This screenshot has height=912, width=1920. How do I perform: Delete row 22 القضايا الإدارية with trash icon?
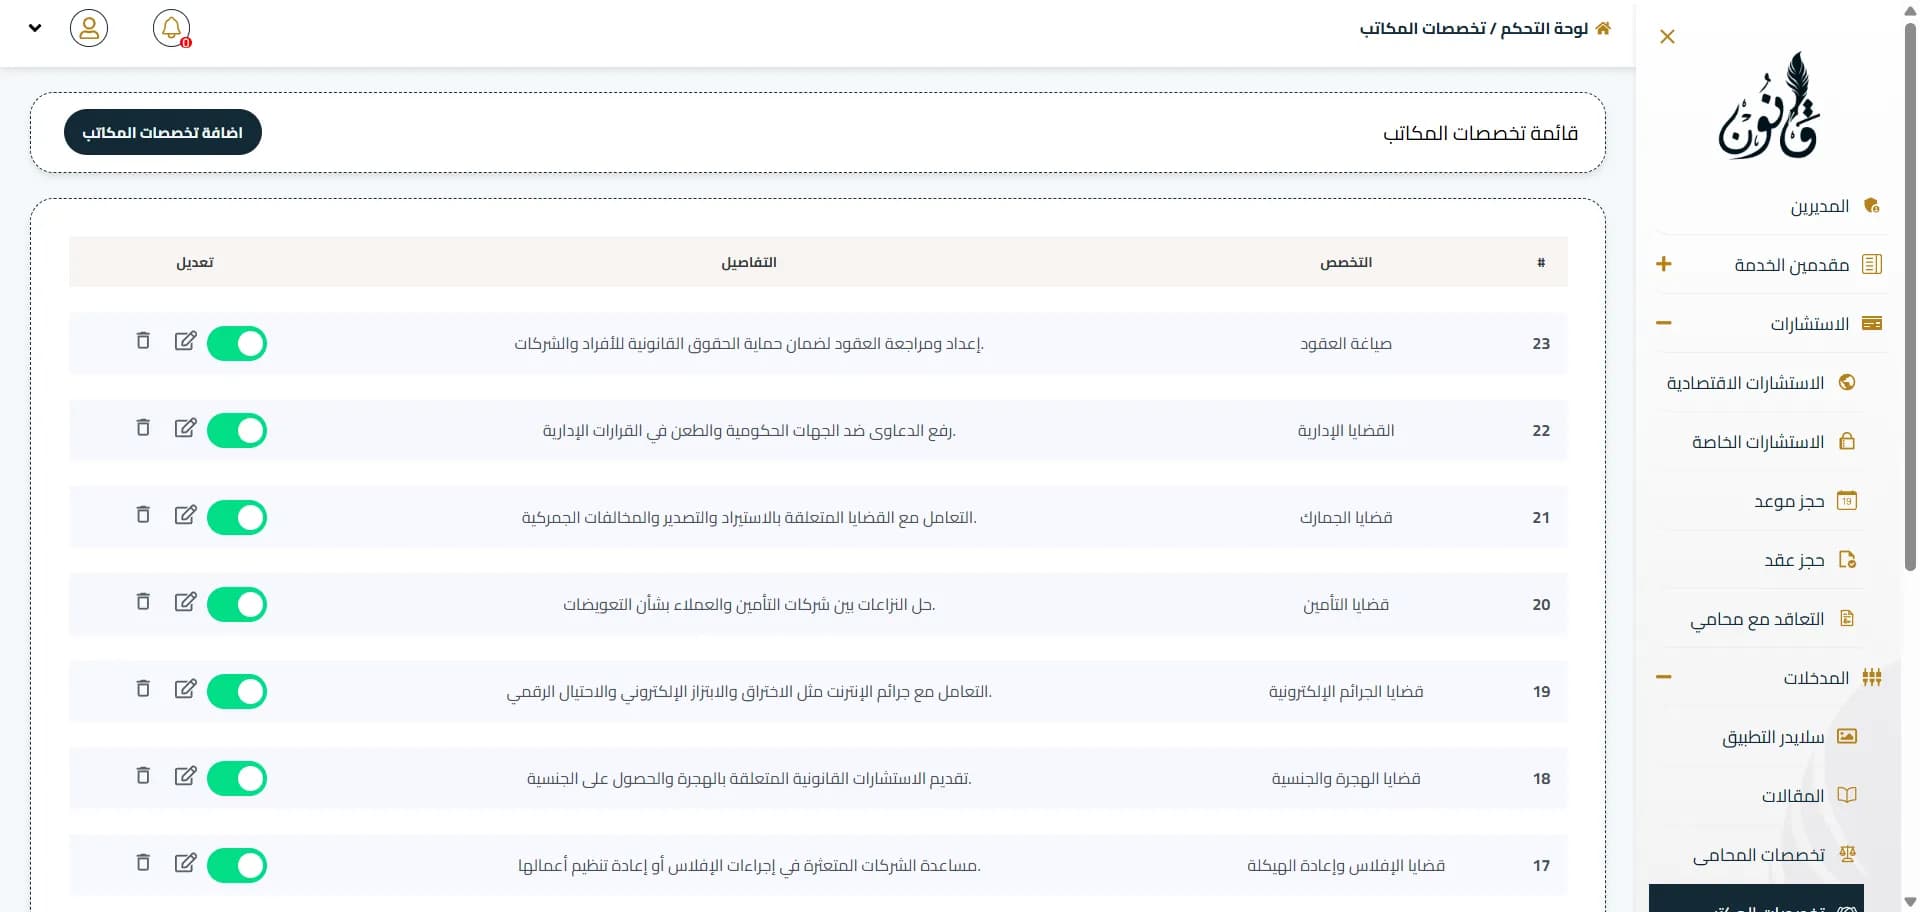coord(143,428)
